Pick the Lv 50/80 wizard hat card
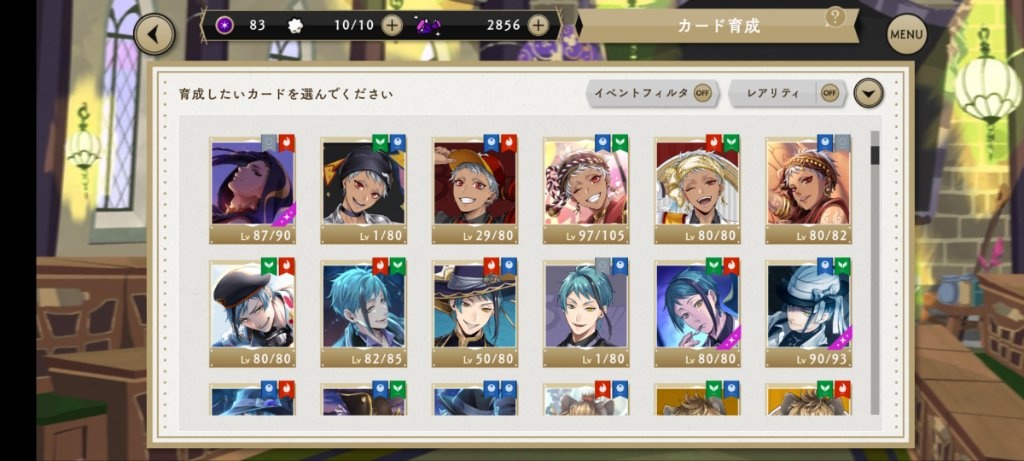The width and height of the screenshot is (1024, 461). pos(475,313)
